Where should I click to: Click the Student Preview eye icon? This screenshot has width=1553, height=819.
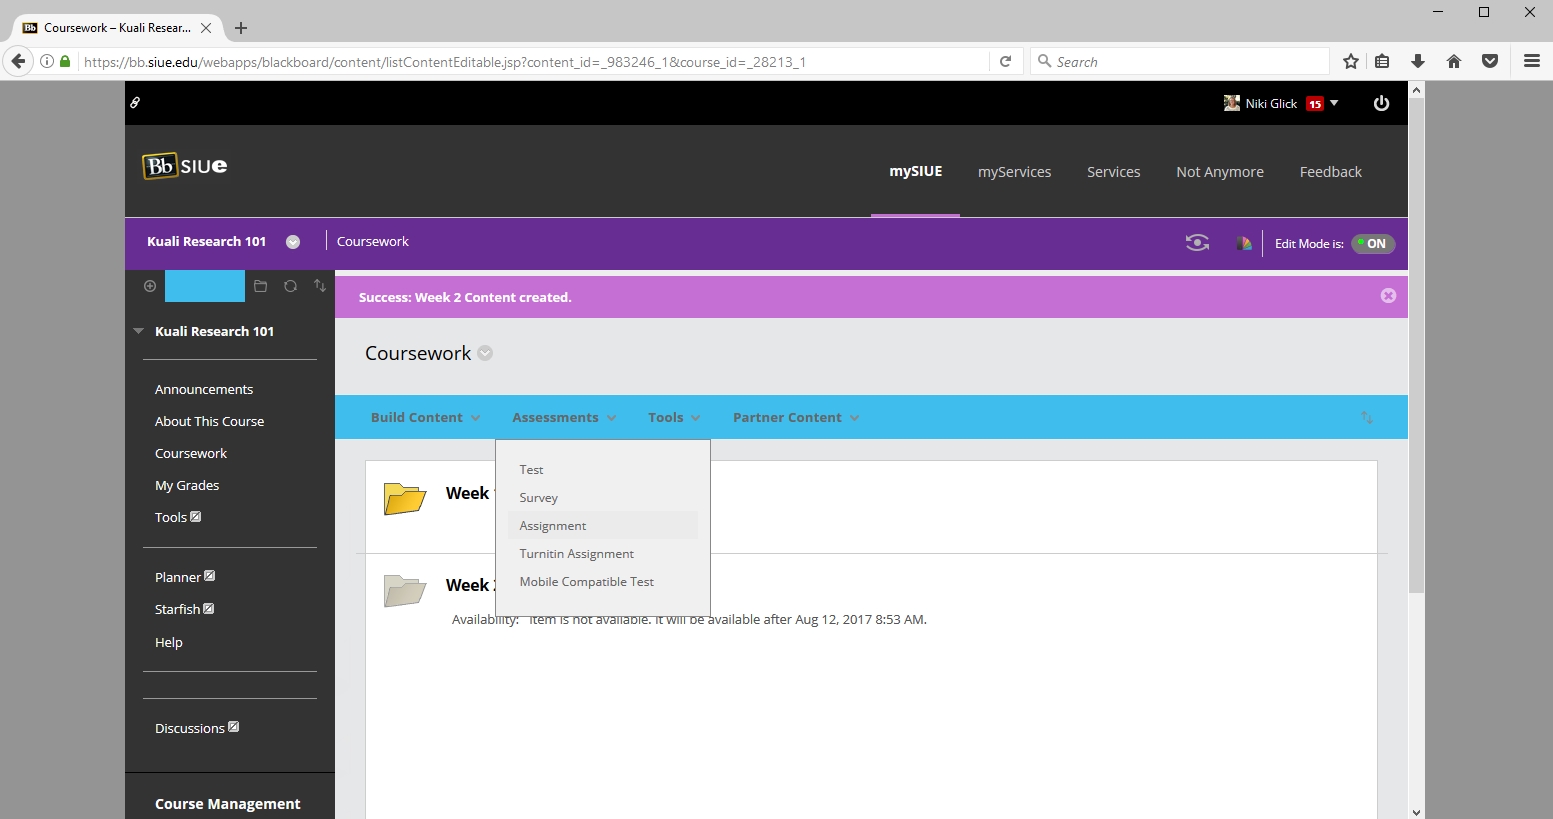(1197, 243)
